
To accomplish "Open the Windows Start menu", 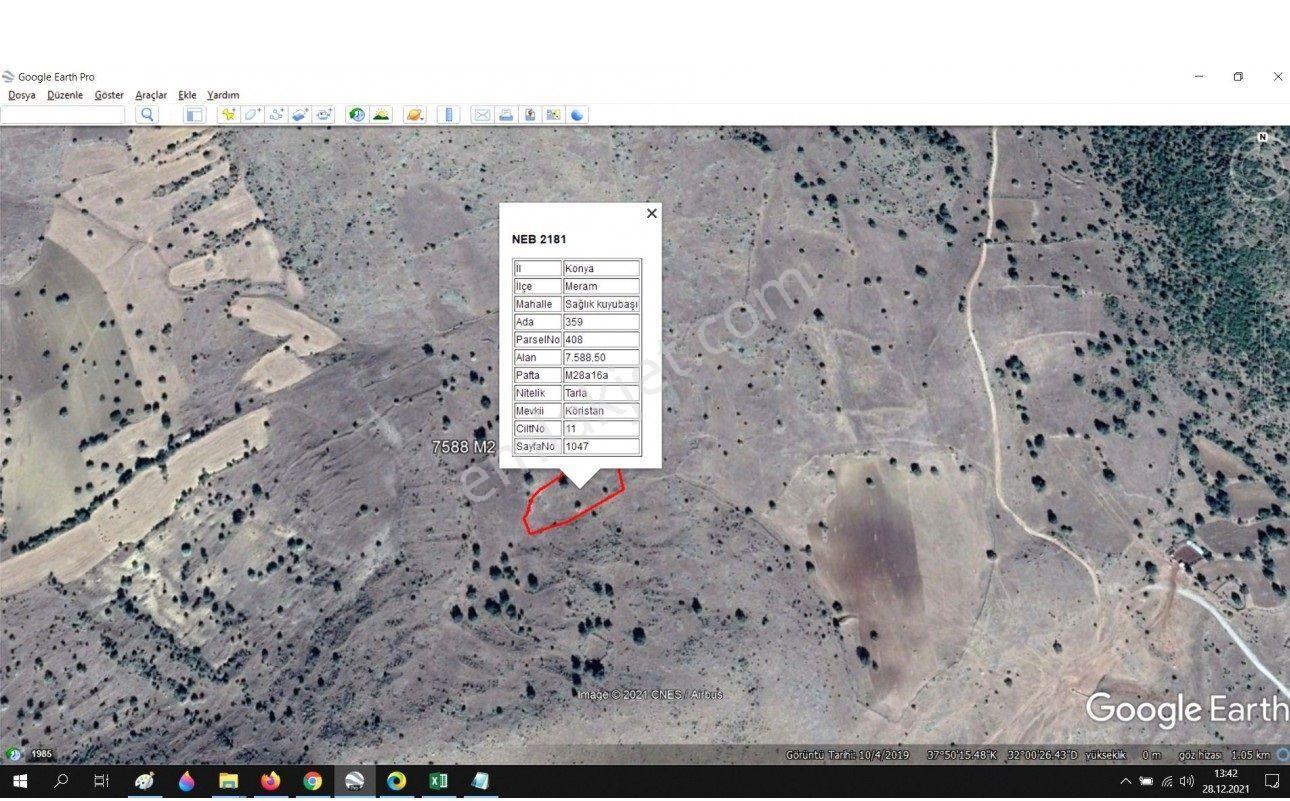I will [19, 781].
